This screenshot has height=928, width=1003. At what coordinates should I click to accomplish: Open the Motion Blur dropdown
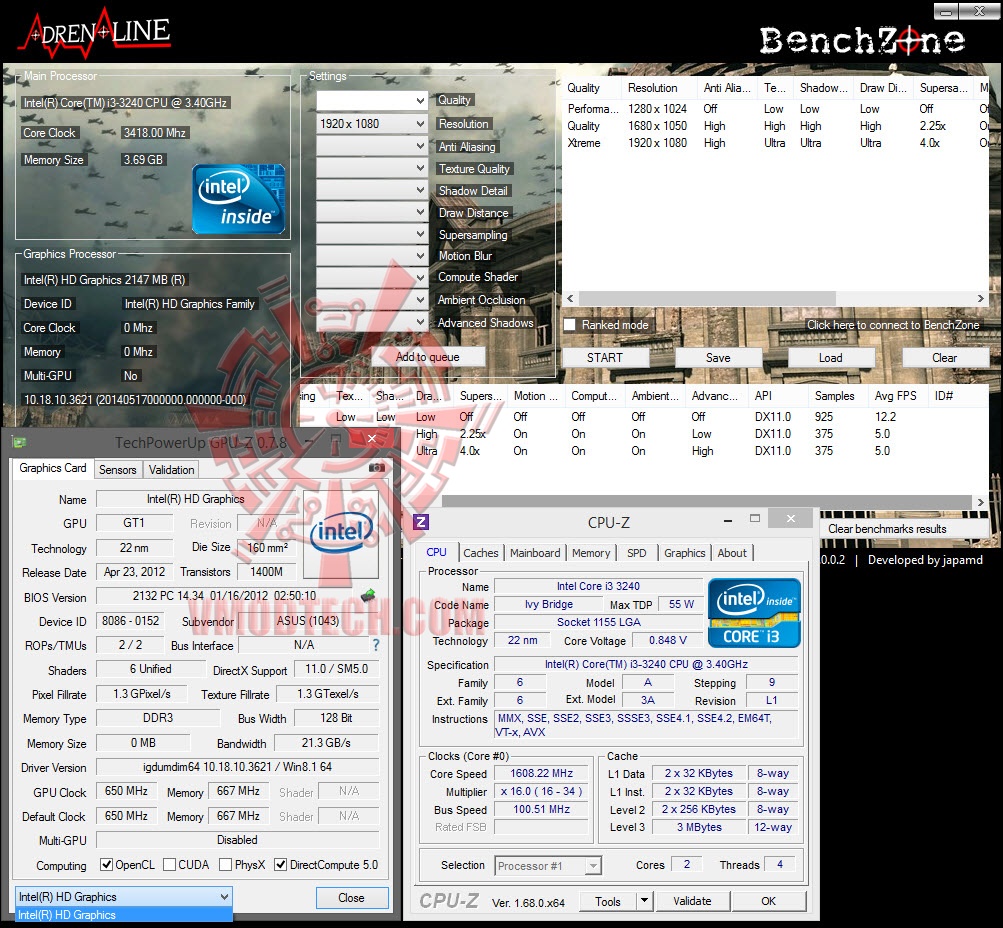pyautogui.click(x=372, y=256)
